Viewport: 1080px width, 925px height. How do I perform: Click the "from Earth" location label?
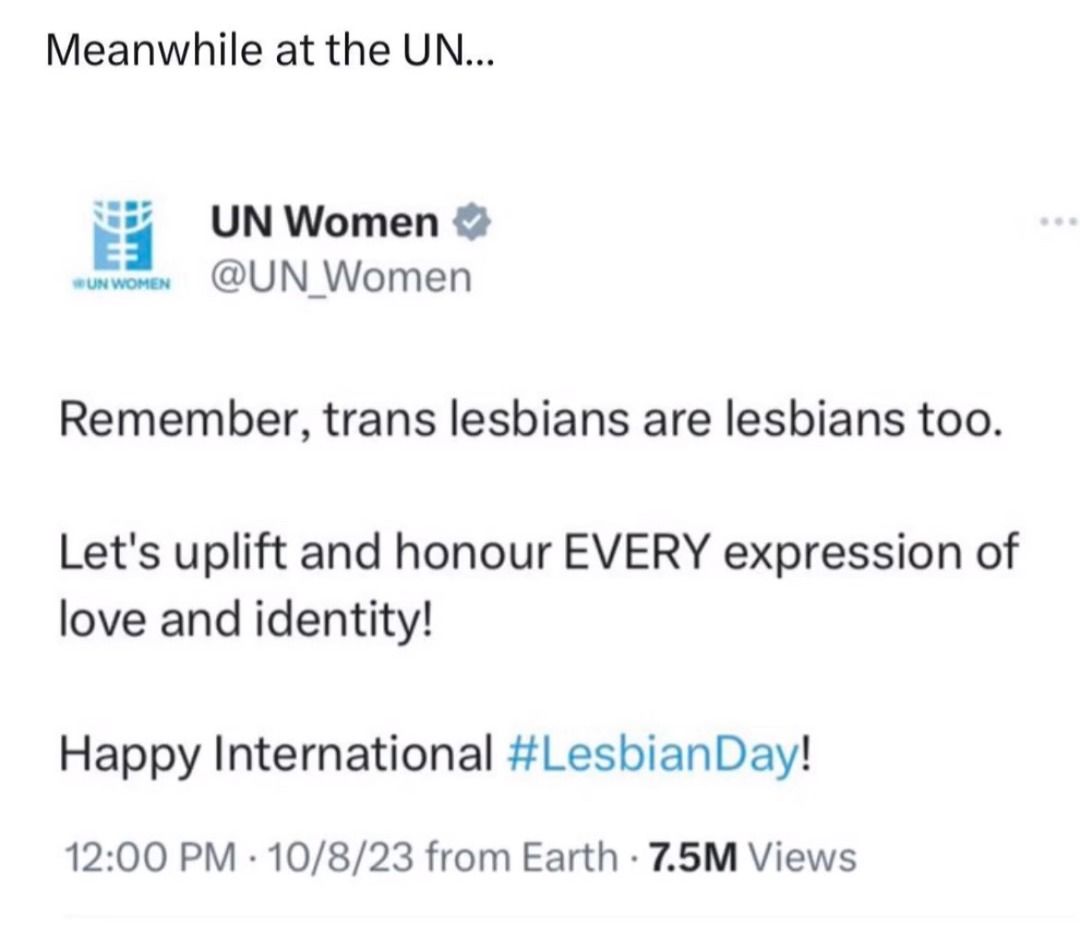pyautogui.click(x=521, y=858)
